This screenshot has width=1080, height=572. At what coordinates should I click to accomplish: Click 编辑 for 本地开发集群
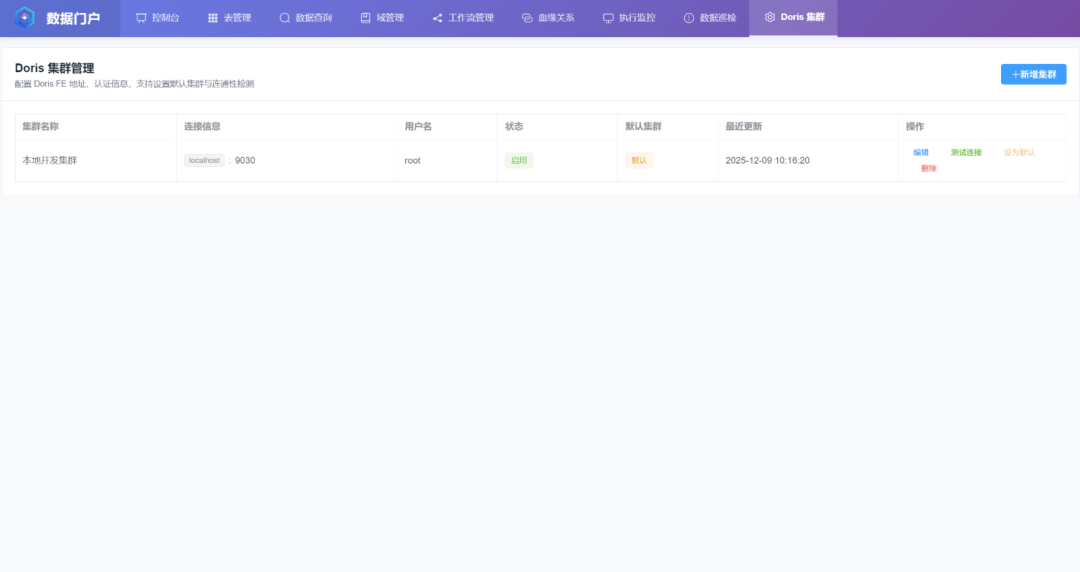point(921,152)
